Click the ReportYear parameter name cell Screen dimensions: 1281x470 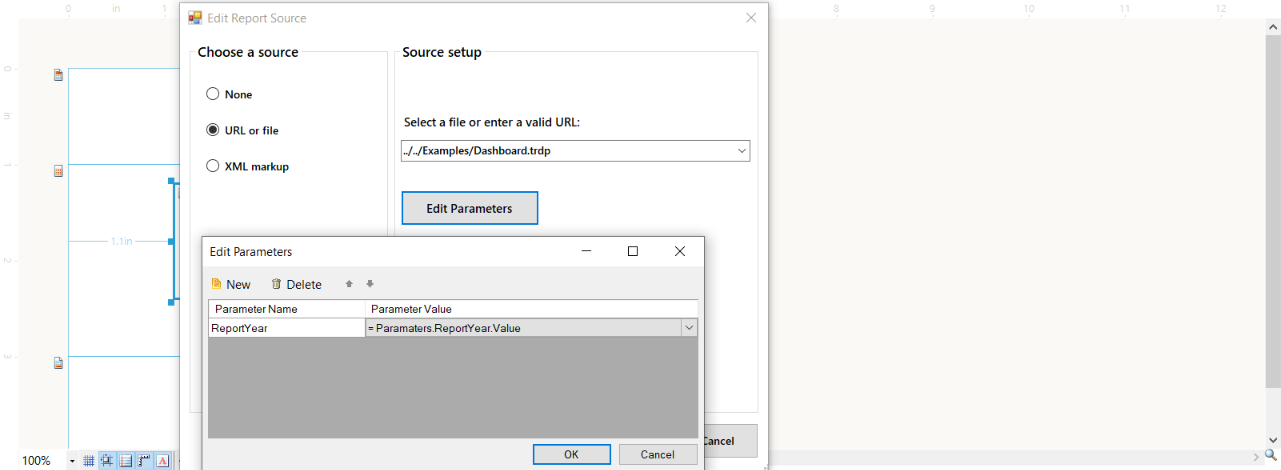tap(286, 328)
